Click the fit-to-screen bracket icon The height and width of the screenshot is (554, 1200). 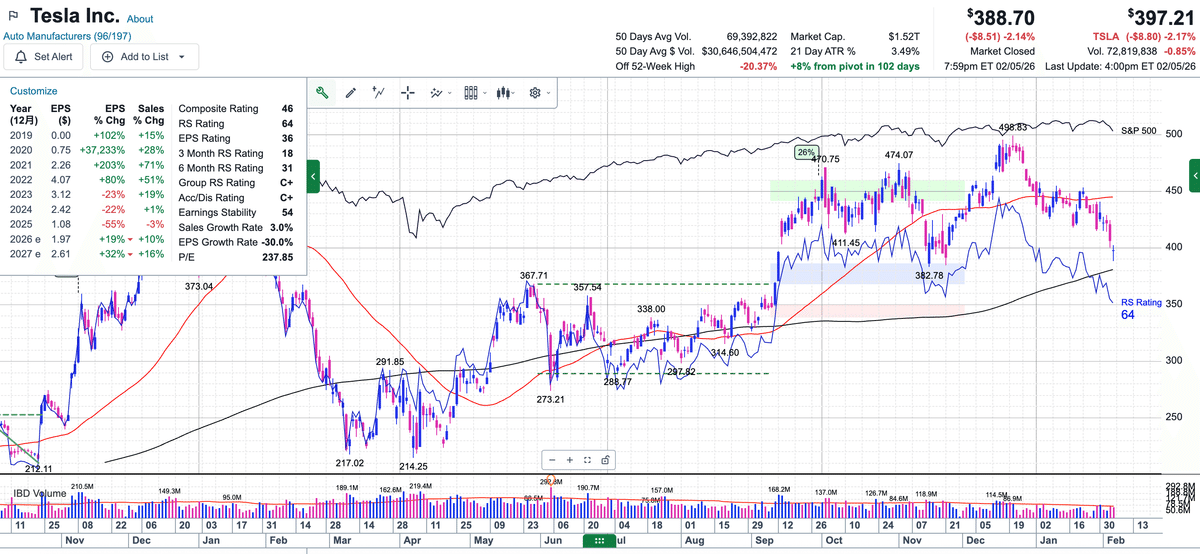point(587,460)
